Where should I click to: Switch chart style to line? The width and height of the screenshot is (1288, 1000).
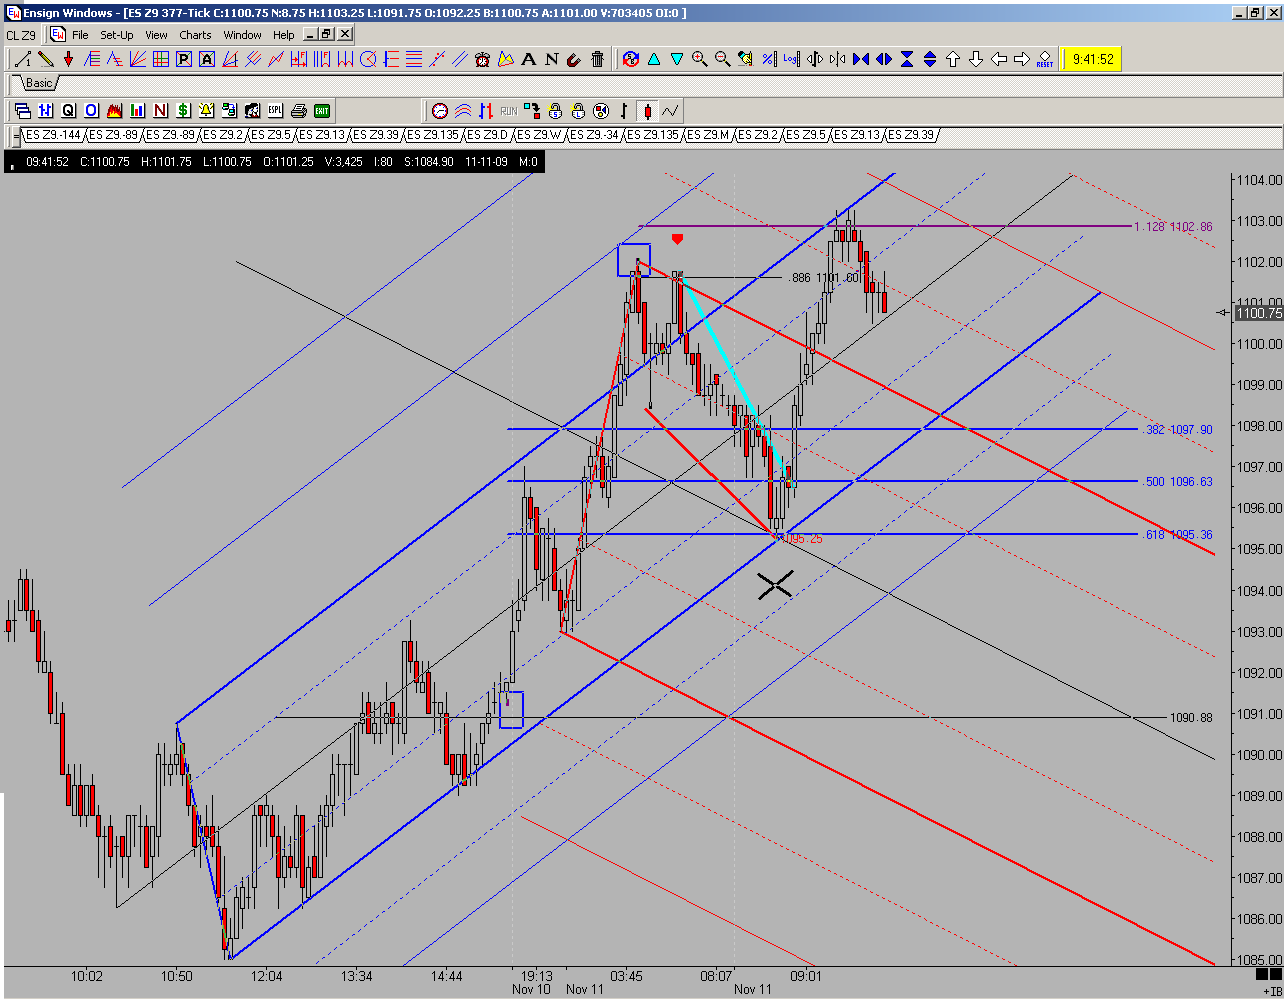pos(670,110)
